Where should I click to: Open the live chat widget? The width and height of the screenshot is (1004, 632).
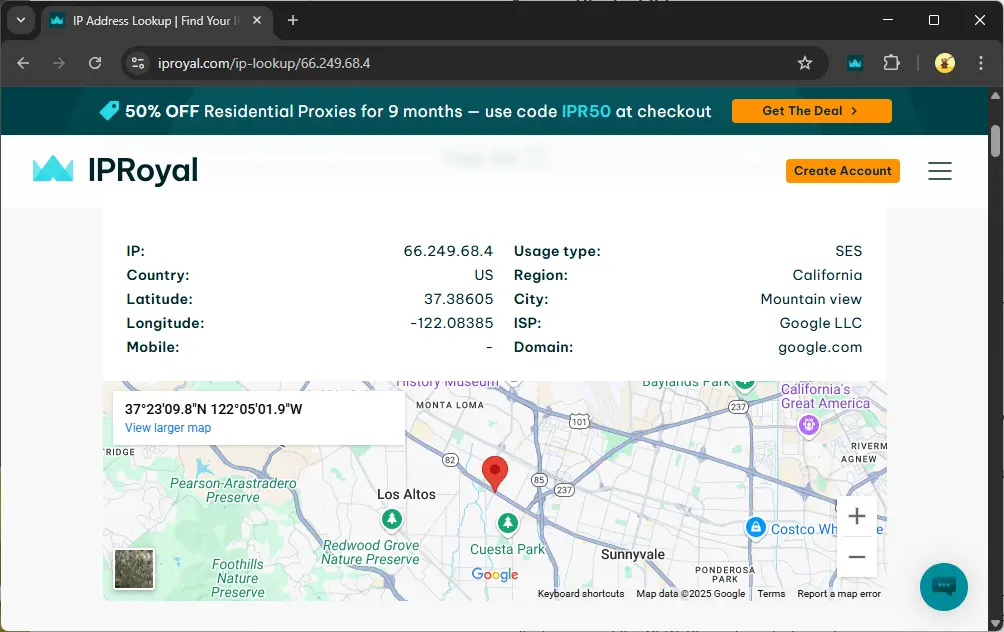click(x=943, y=587)
